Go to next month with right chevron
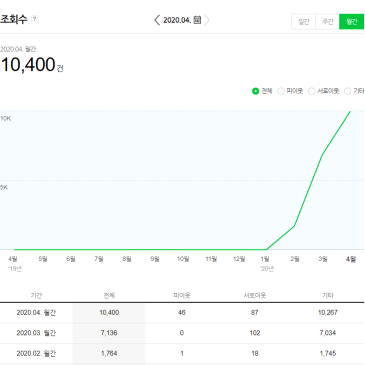Viewport: 365px width, 365px height. pyautogui.click(x=207, y=20)
